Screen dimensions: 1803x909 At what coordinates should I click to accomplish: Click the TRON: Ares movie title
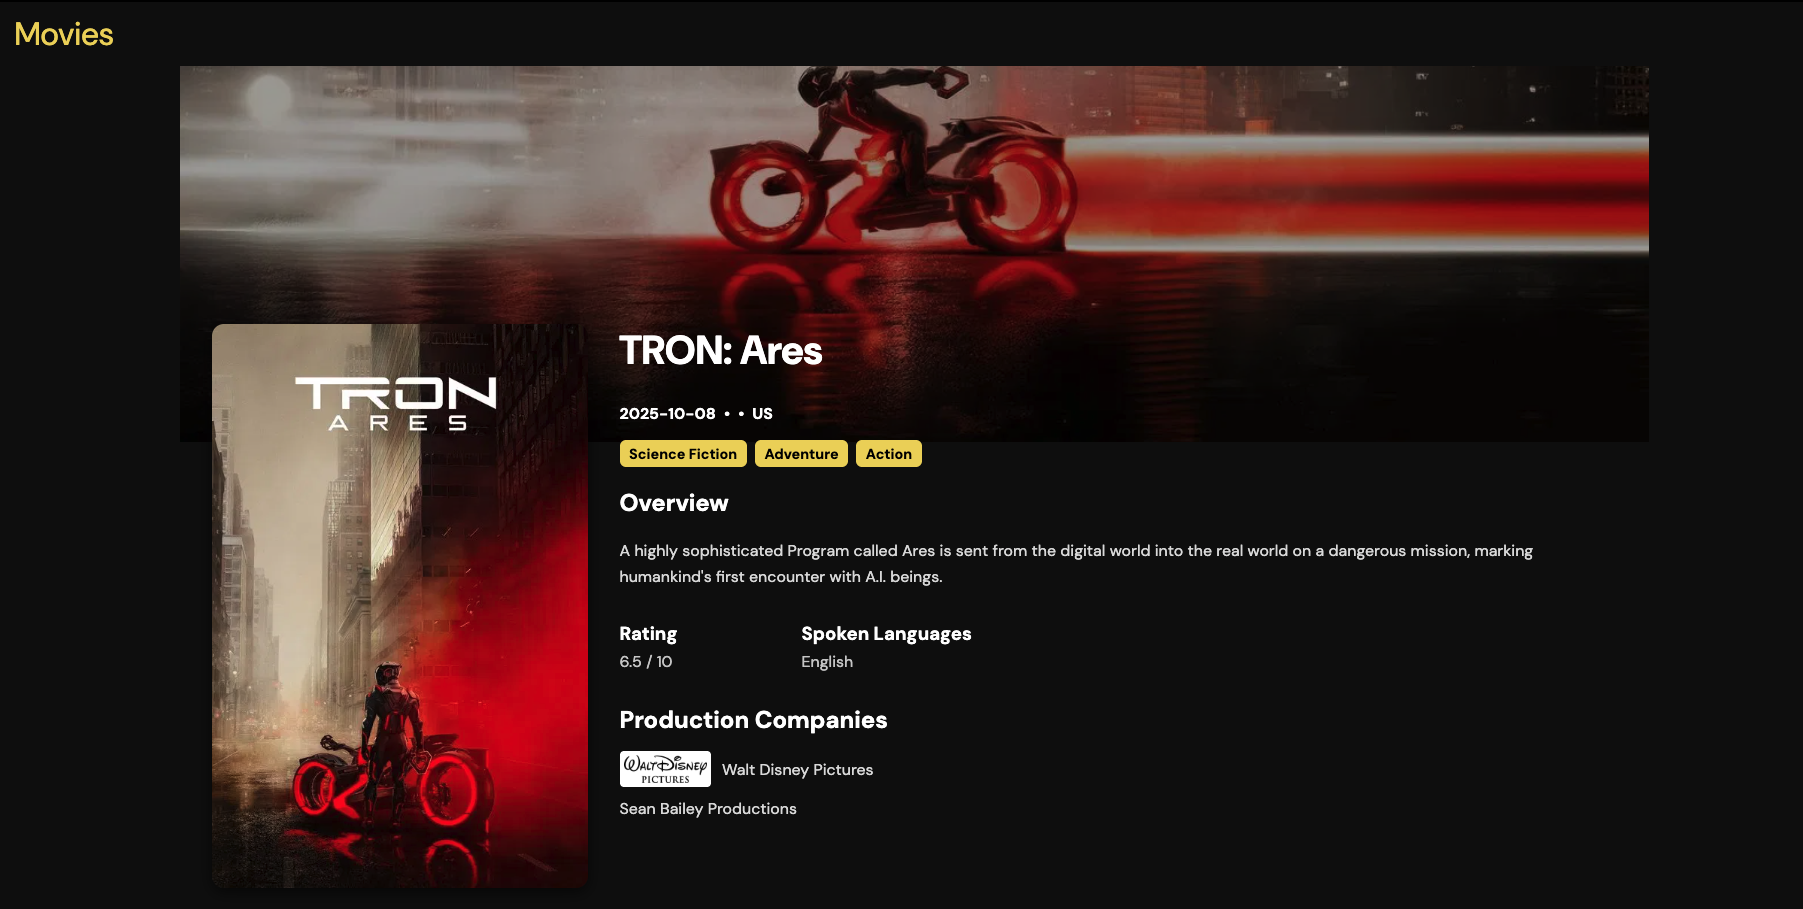coord(720,351)
